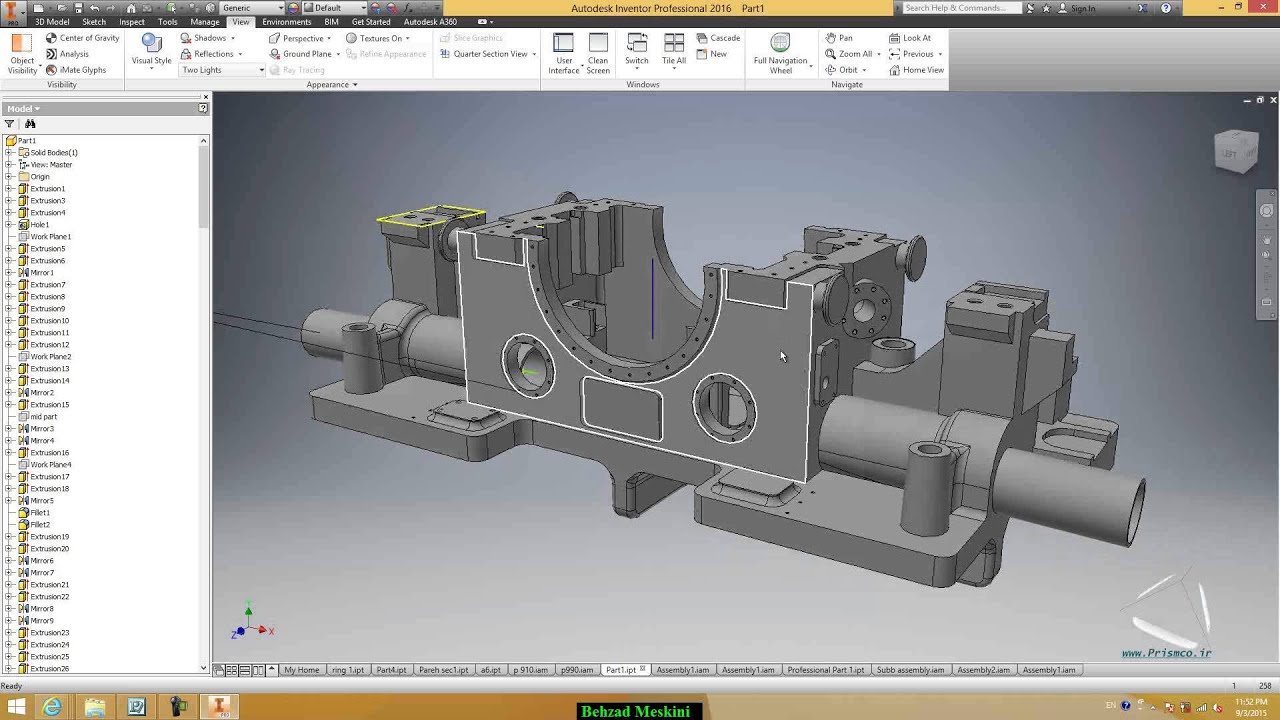Click the browser filter funnel icon
Image resolution: width=1280 pixels, height=720 pixels.
[10, 124]
